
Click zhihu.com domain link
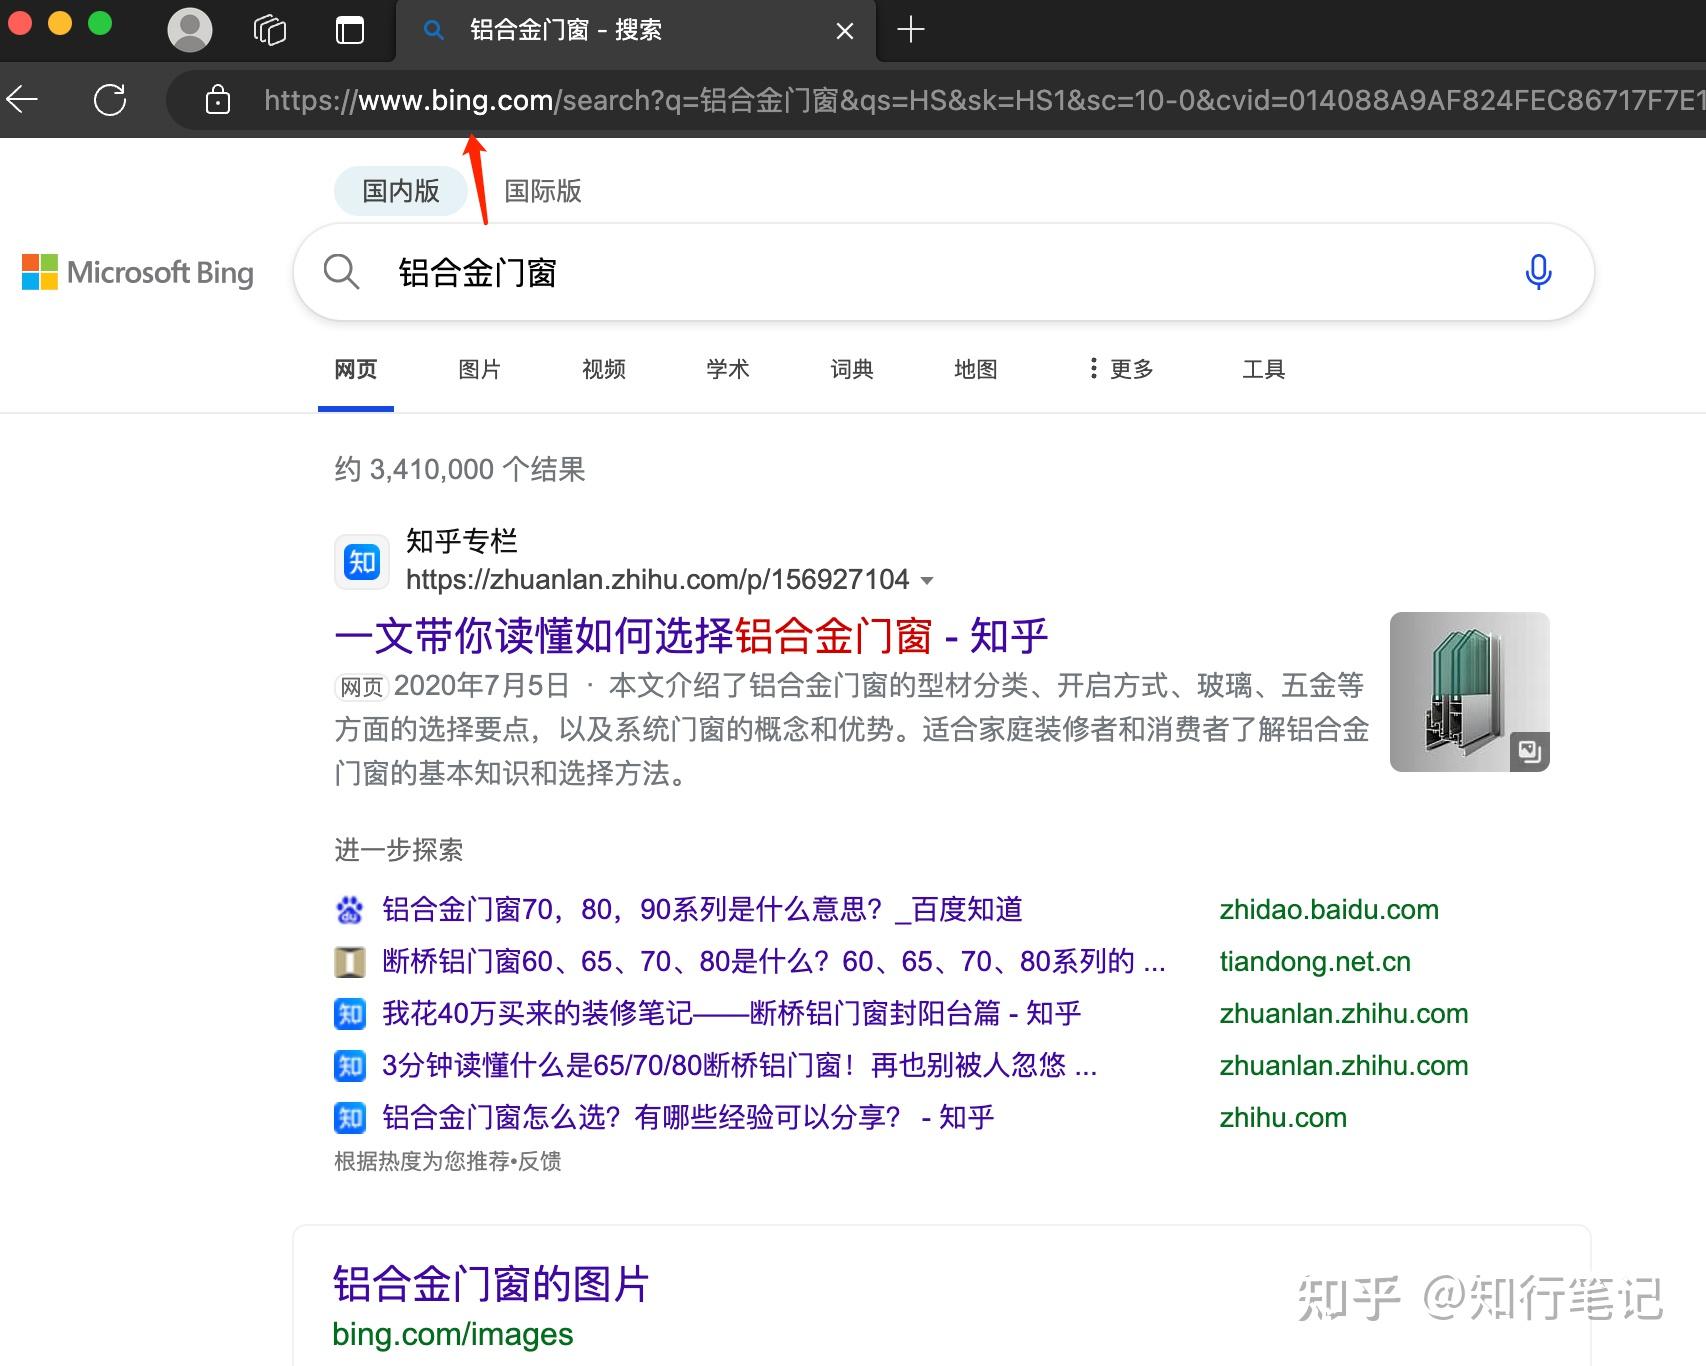coord(1283,1118)
